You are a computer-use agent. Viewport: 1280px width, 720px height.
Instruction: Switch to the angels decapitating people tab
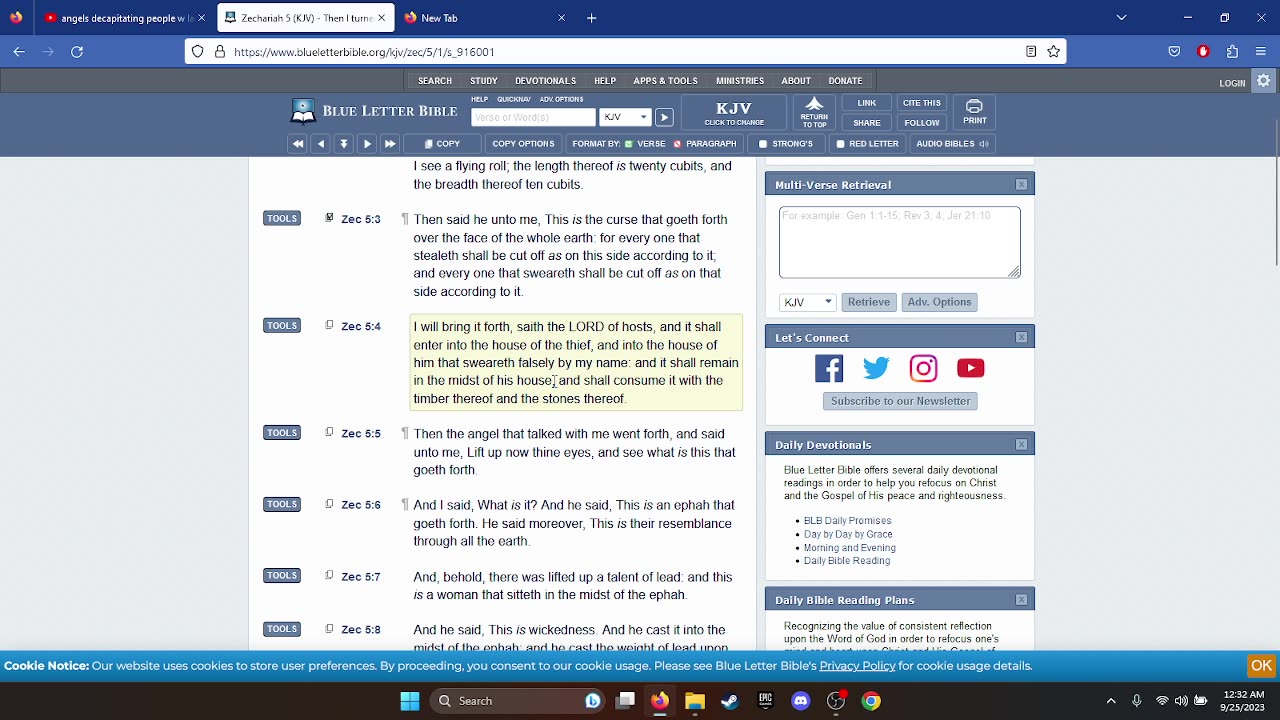pyautogui.click(x=125, y=18)
